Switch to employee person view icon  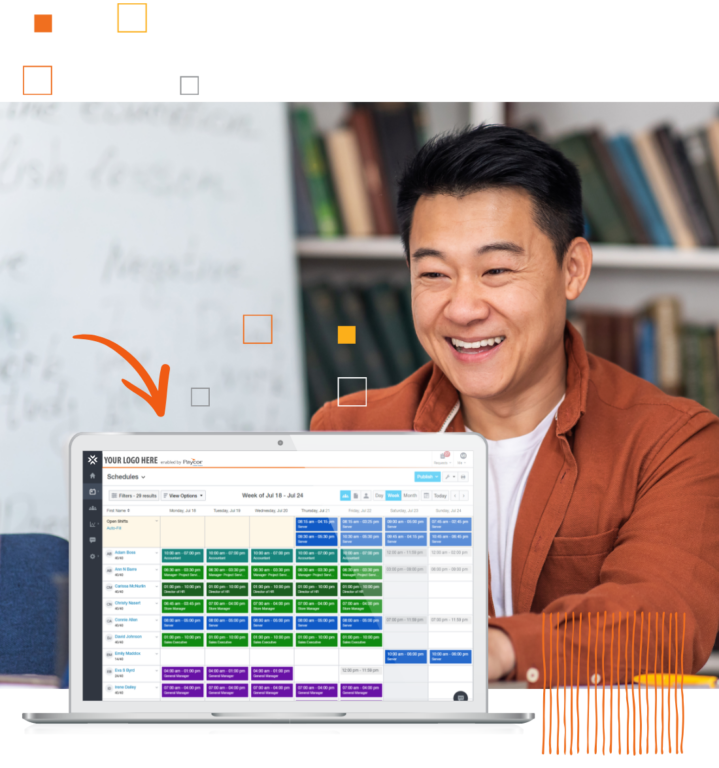[x=366, y=495]
